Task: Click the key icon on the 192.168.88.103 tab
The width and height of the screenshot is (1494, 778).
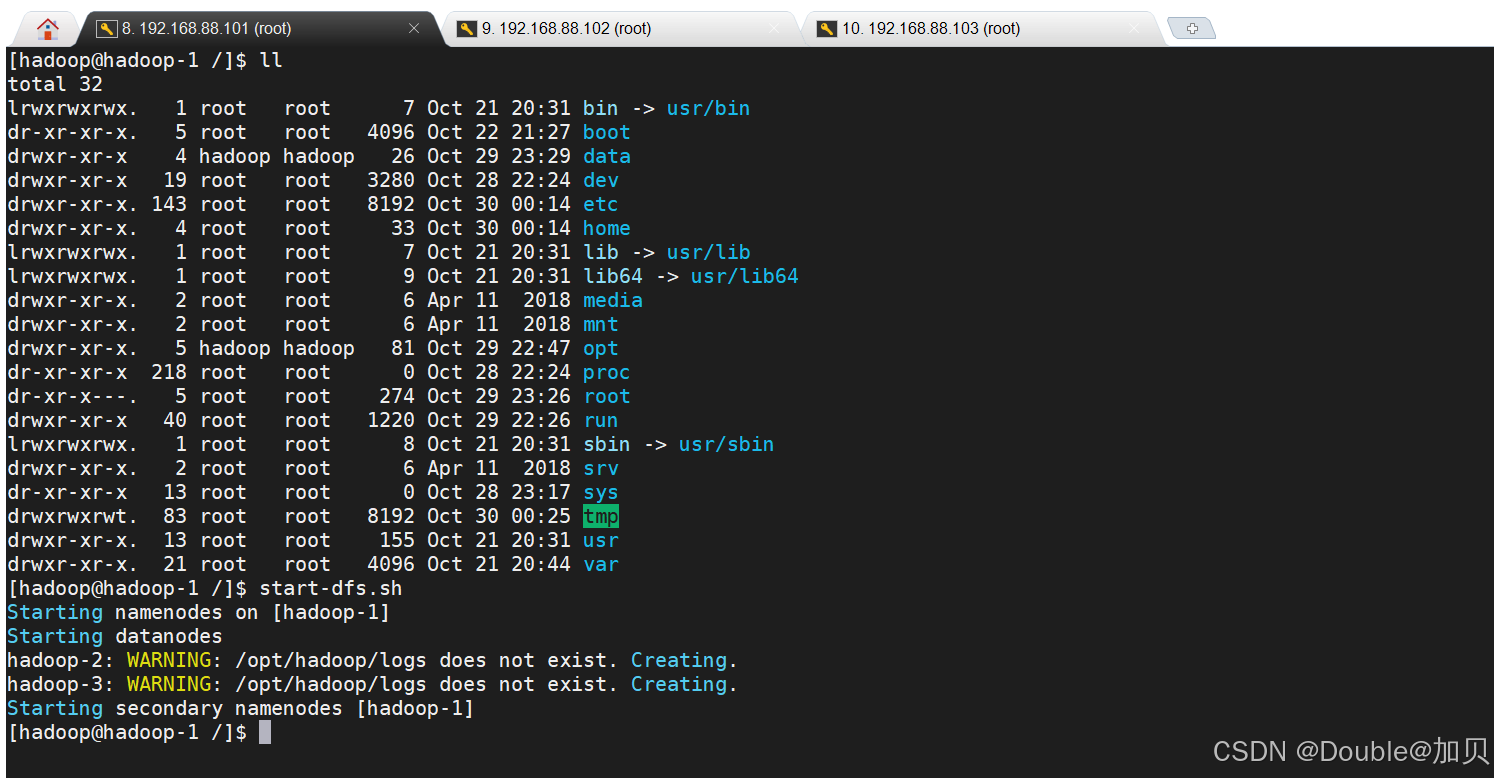Action: point(827,29)
